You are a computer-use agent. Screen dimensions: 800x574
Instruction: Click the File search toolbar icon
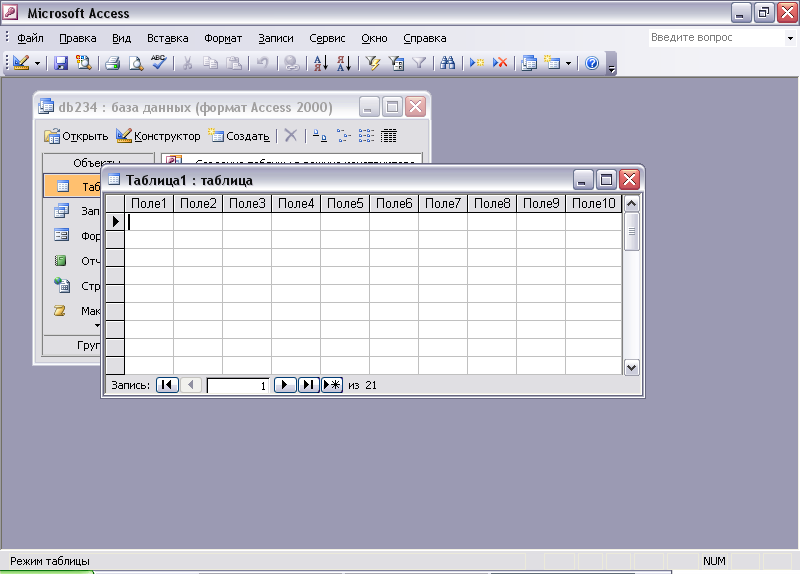click(x=84, y=63)
